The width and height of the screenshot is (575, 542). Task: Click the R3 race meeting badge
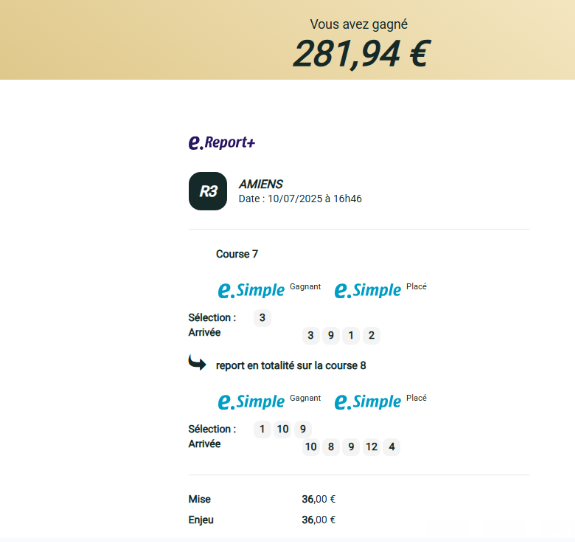tap(208, 191)
